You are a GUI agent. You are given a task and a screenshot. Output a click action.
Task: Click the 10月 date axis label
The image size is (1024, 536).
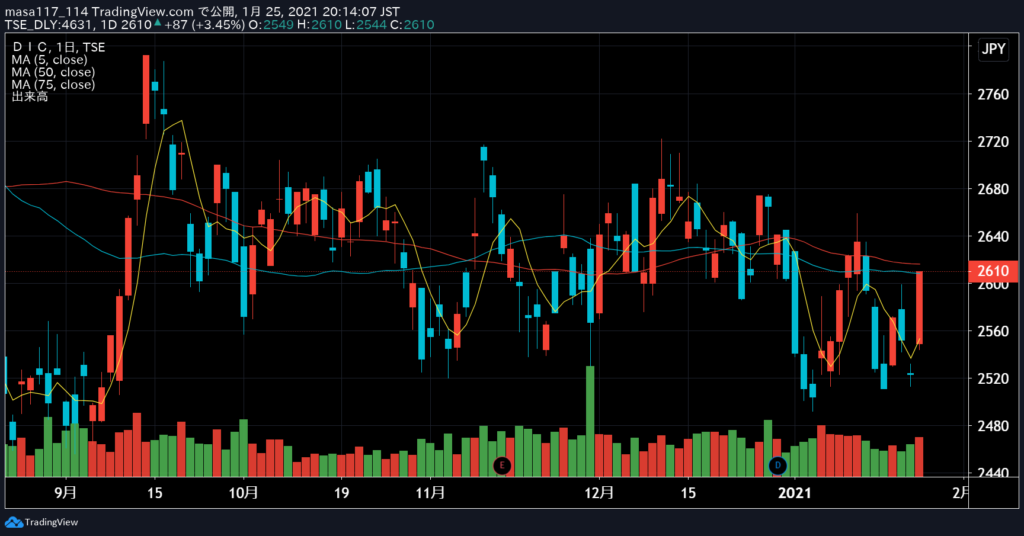(244, 492)
